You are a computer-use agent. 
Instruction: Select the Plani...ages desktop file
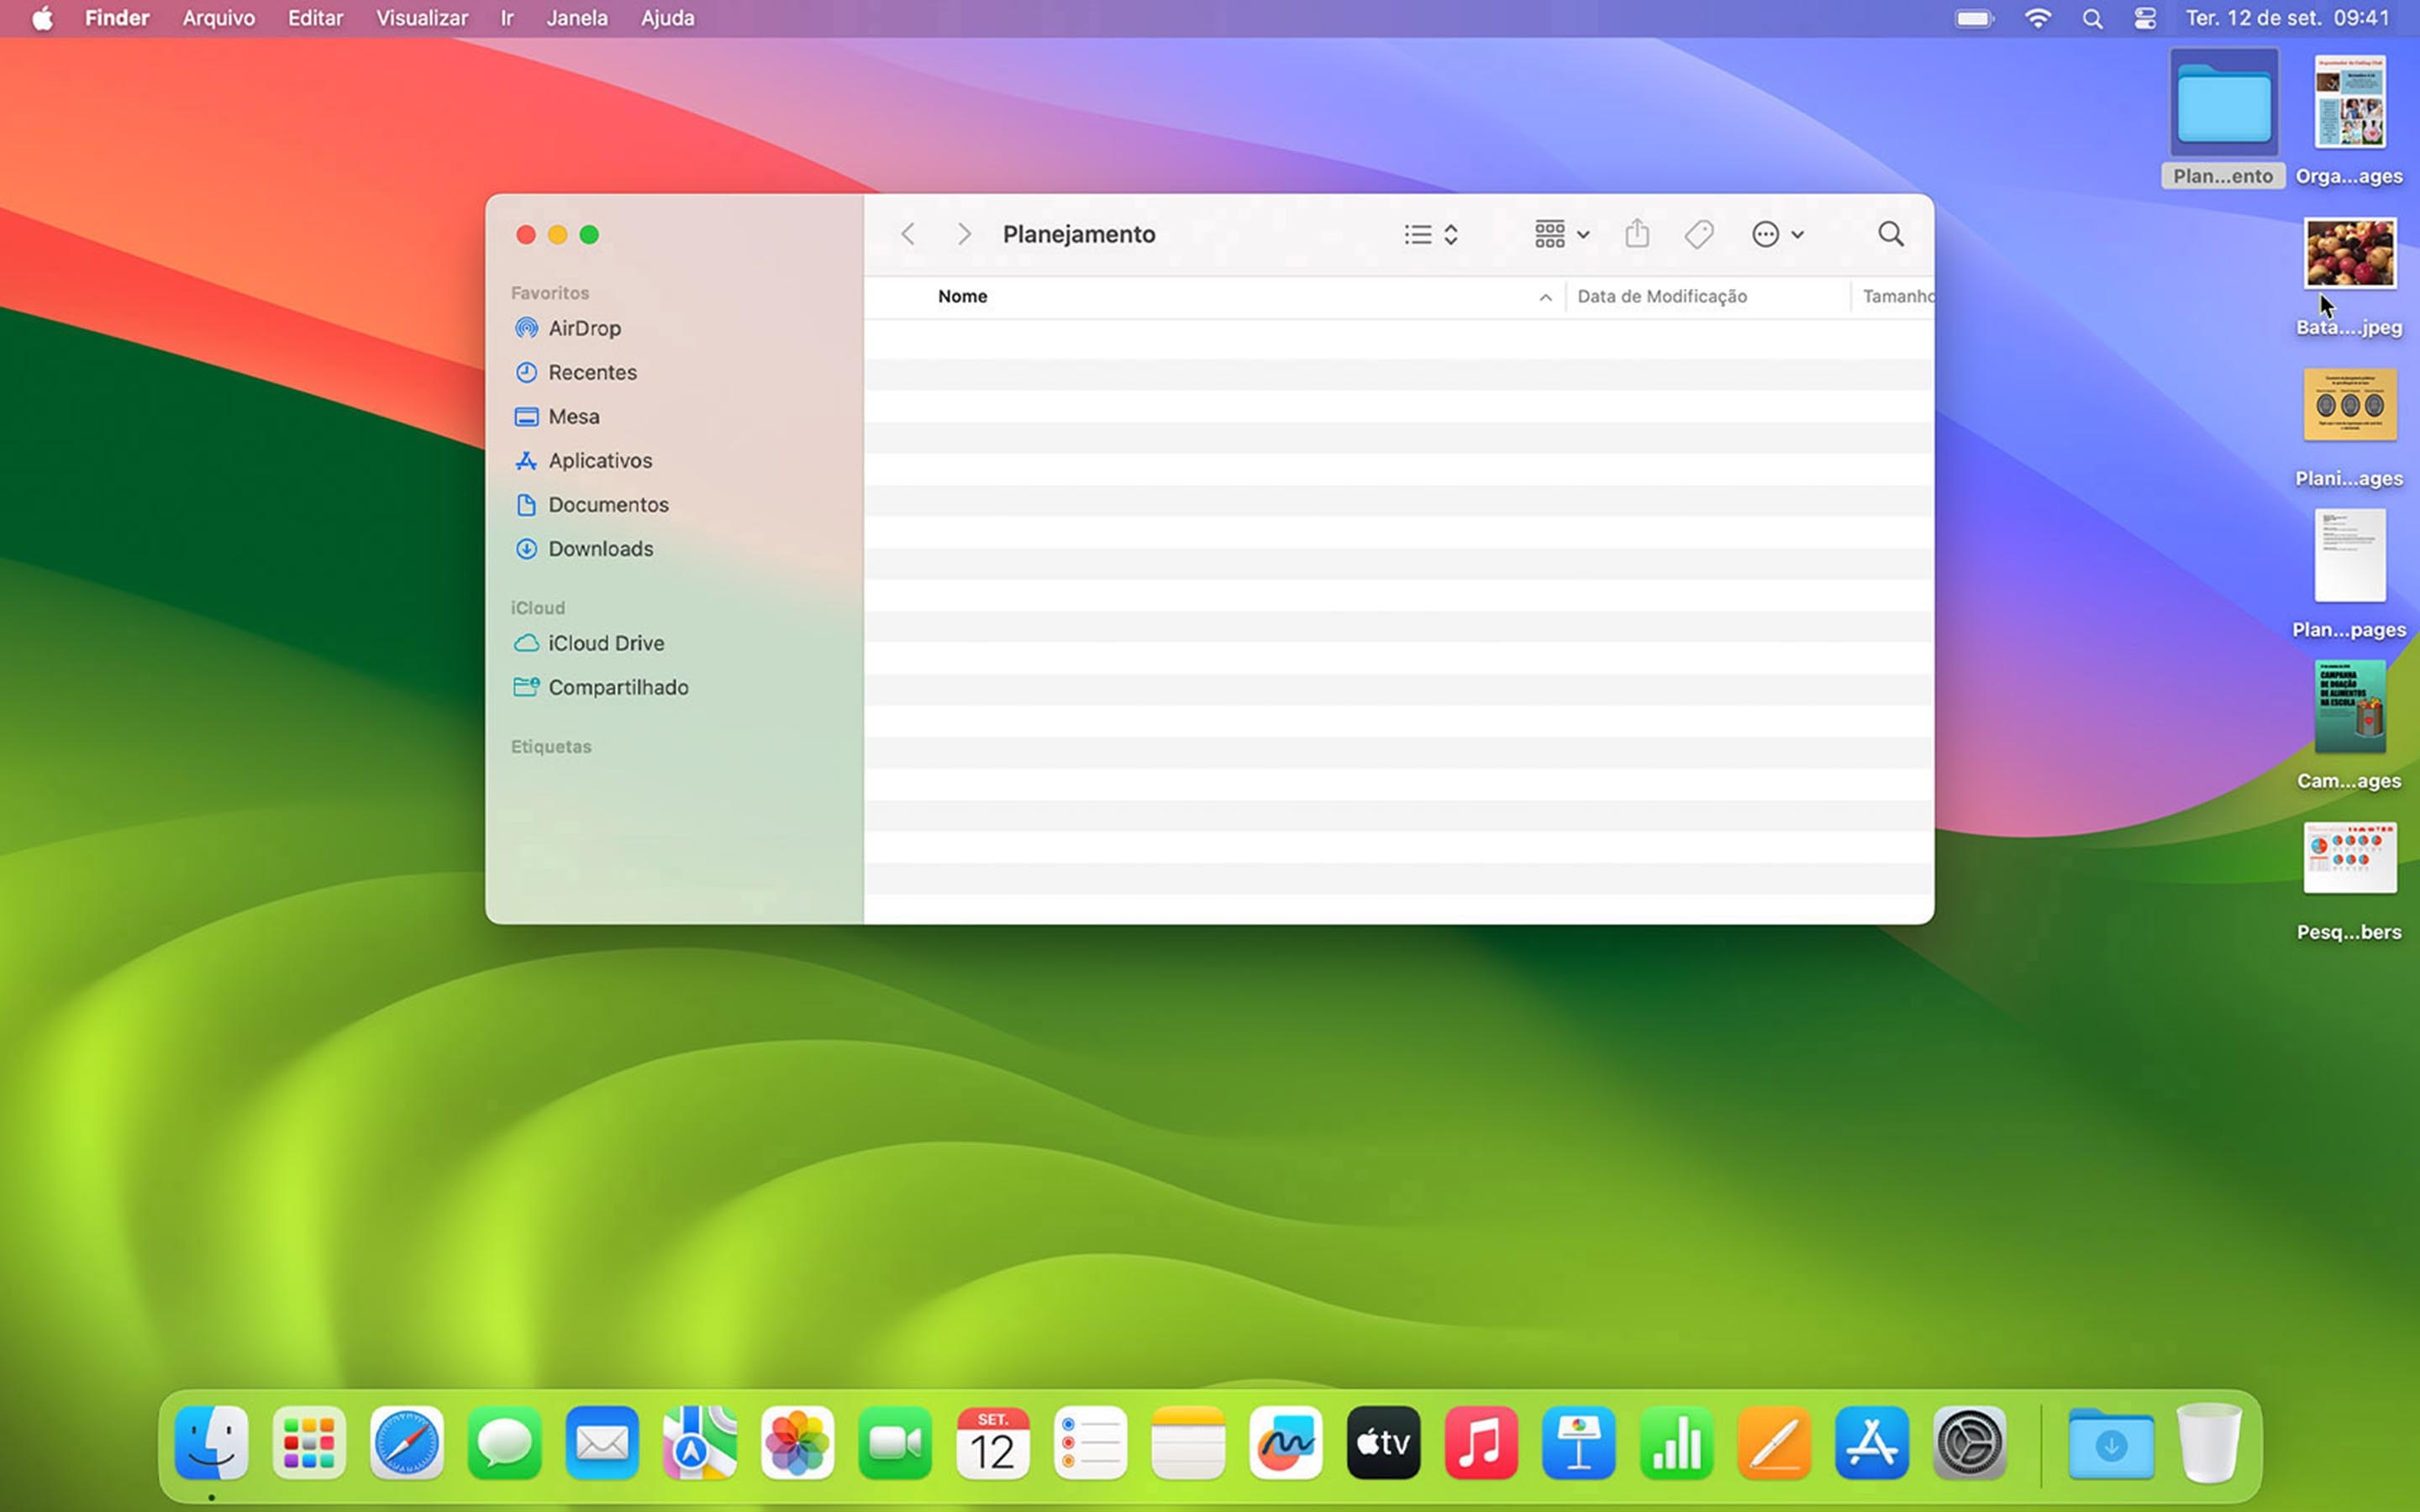pos(2349,428)
